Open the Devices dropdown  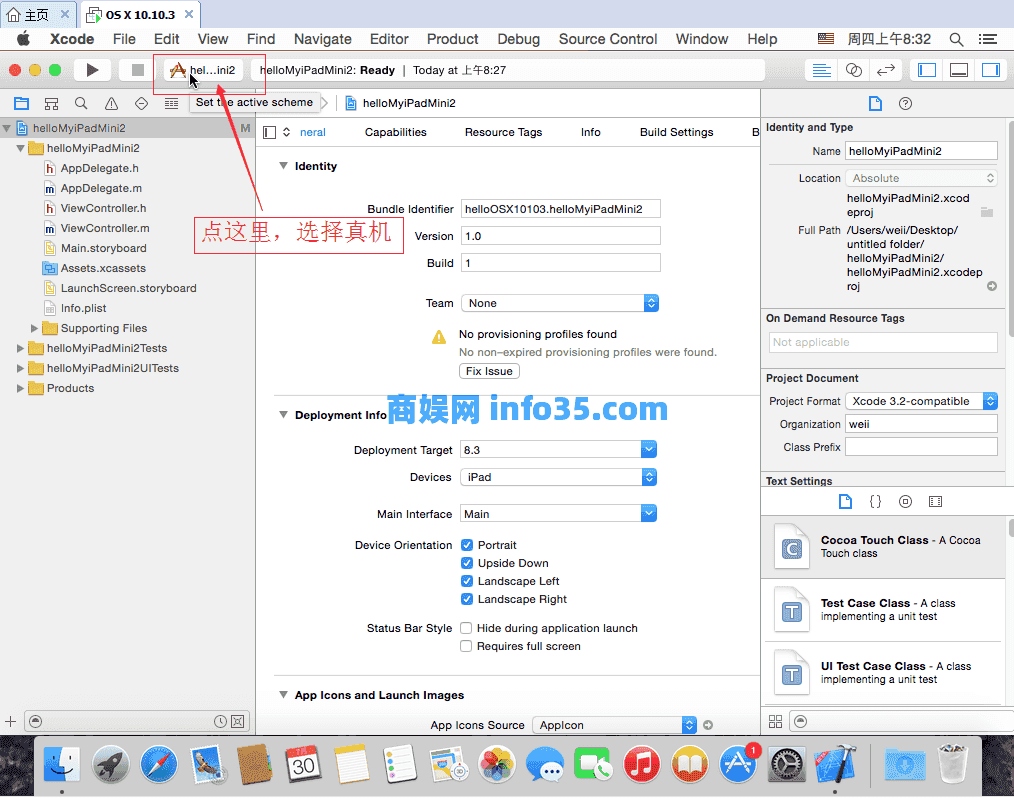click(x=559, y=477)
